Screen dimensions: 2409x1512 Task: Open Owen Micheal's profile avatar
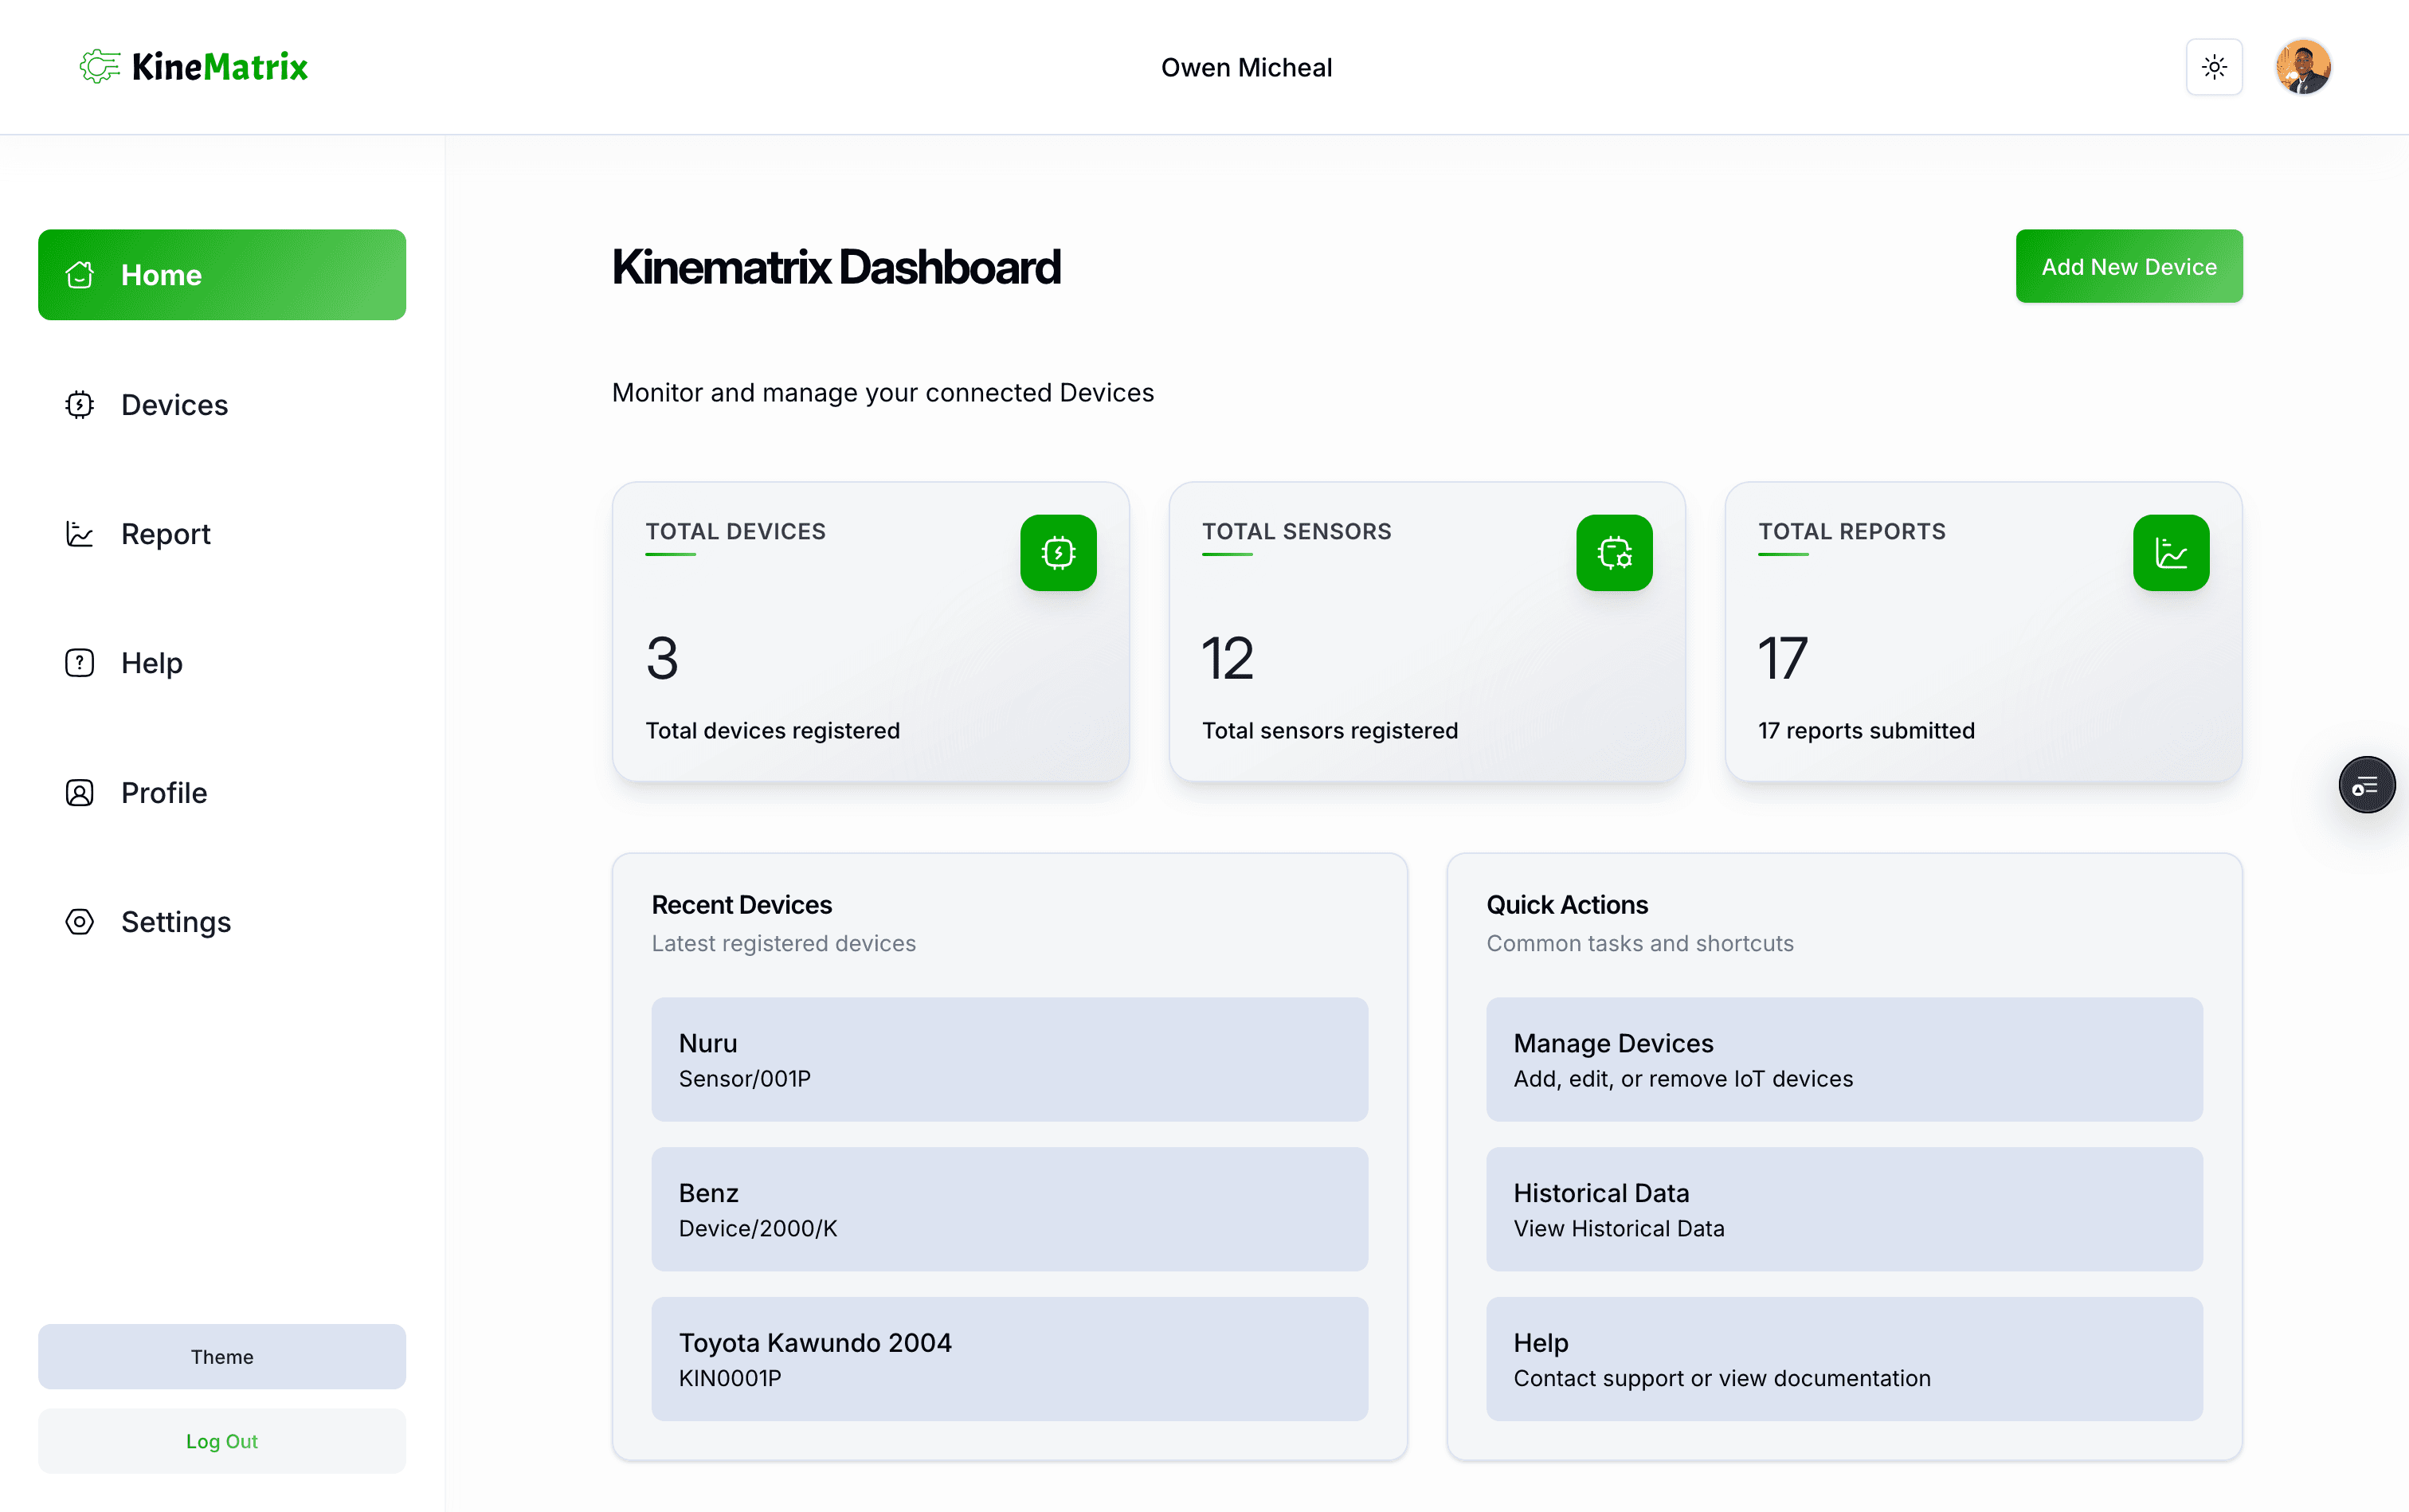2303,66
